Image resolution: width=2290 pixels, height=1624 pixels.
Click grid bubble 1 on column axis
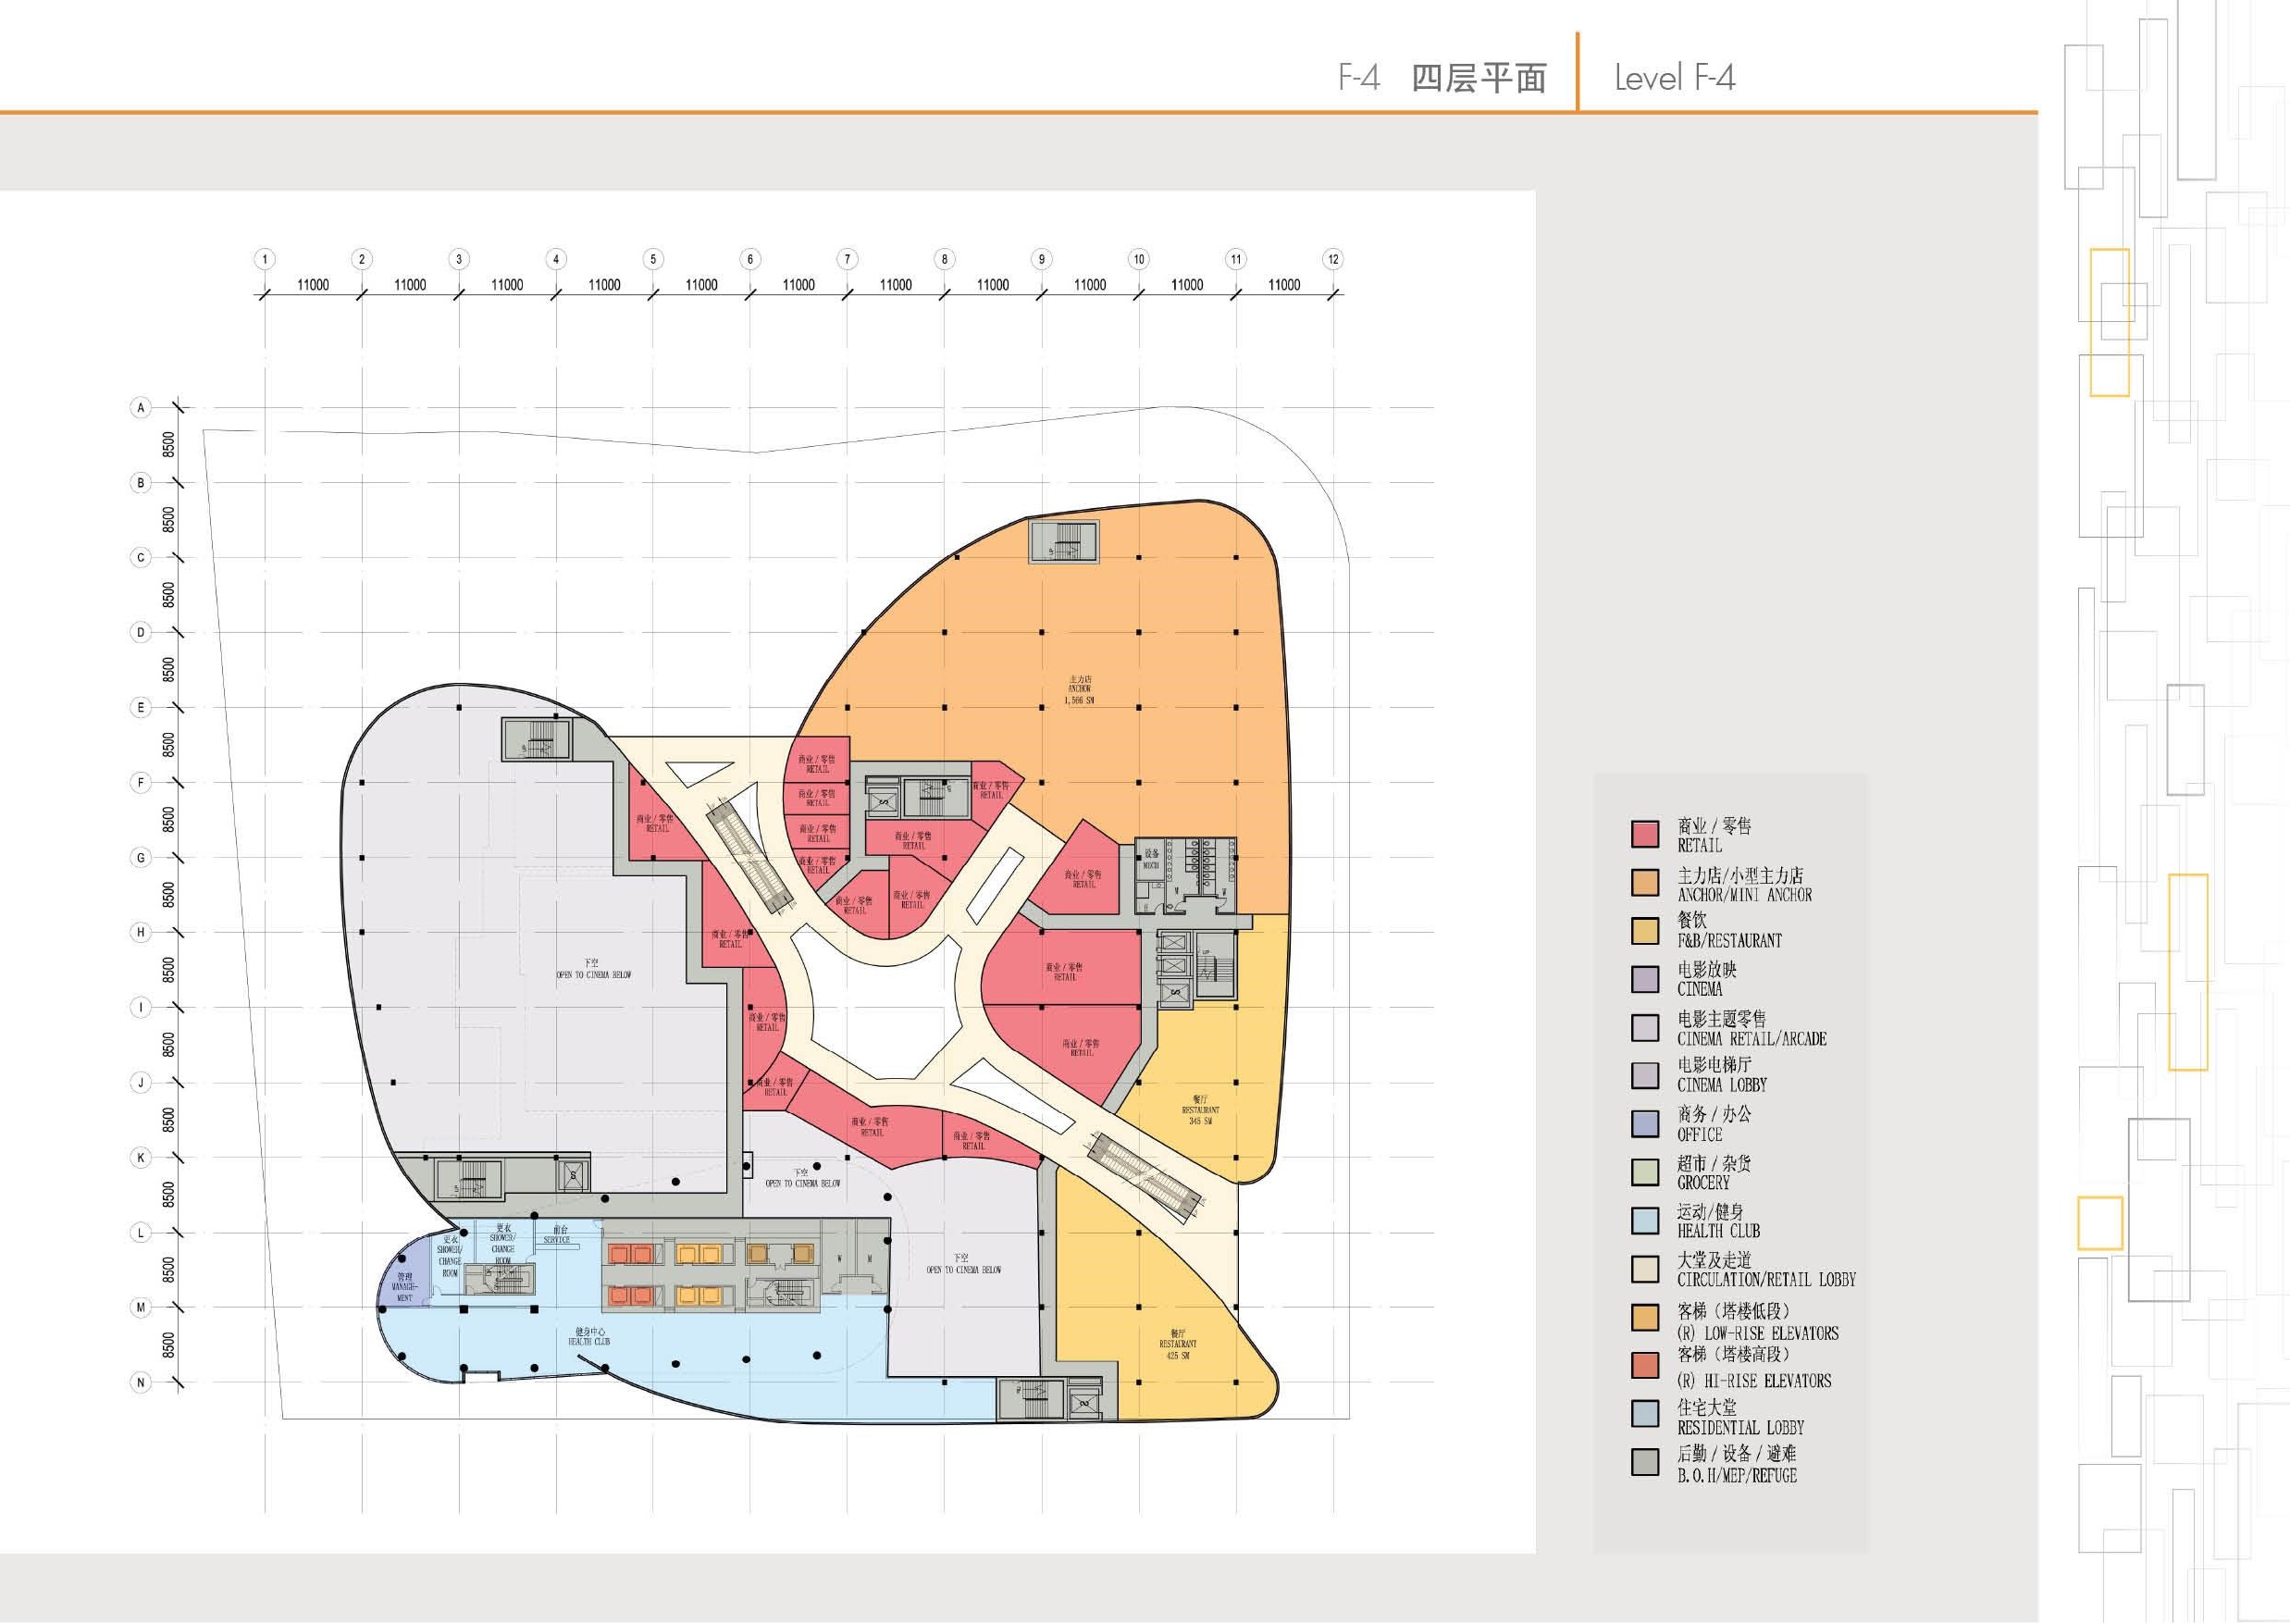pyautogui.click(x=265, y=259)
